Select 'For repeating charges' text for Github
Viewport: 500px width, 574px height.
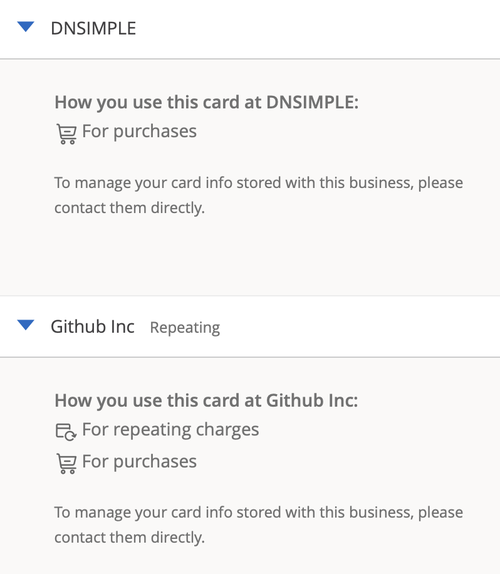tap(171, 429)
